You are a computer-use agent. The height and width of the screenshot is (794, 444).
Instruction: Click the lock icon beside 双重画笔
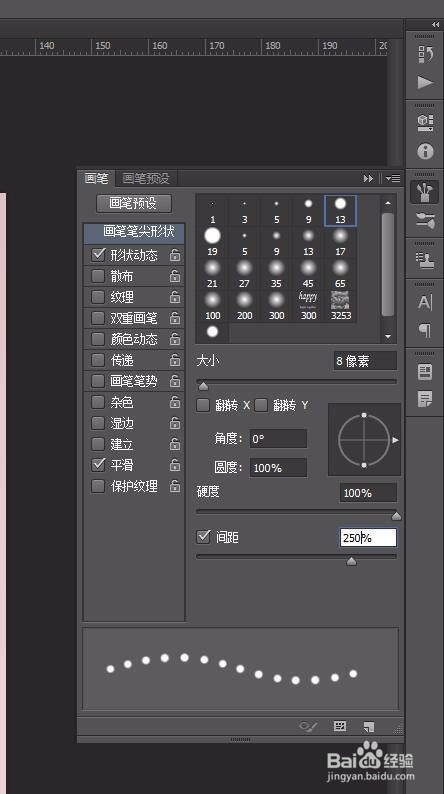[x=175, y=318]
